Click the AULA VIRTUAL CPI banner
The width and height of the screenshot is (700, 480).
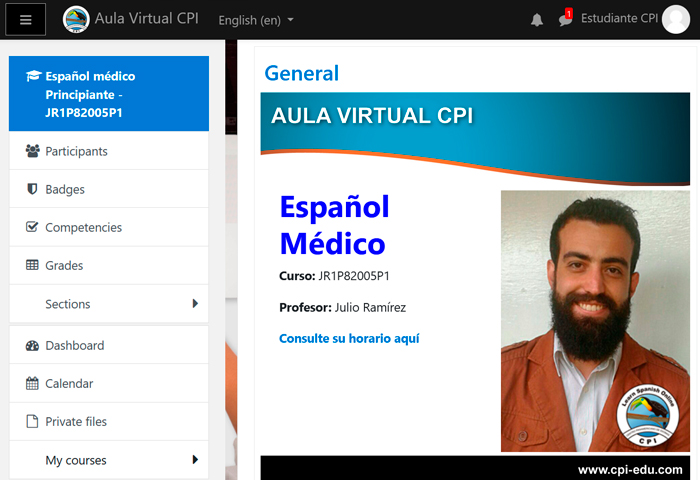[x=475, y=138]
